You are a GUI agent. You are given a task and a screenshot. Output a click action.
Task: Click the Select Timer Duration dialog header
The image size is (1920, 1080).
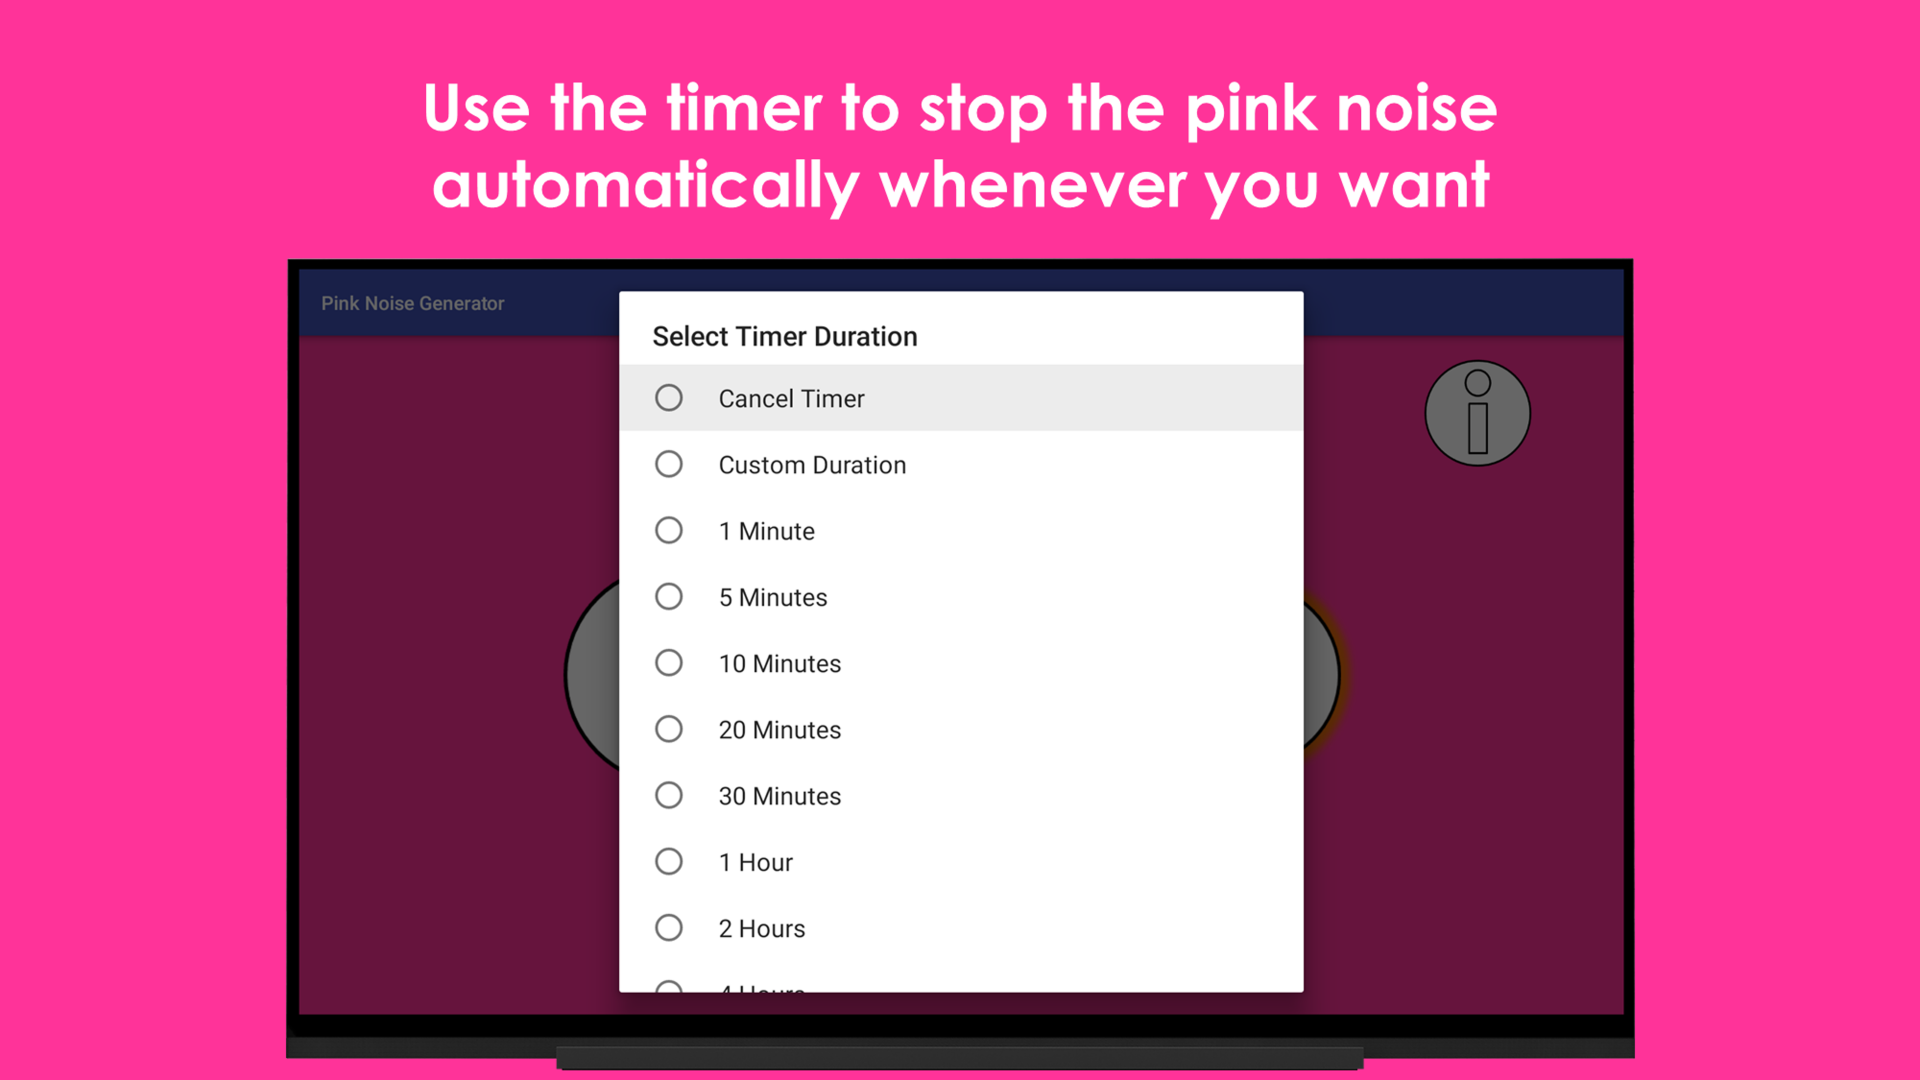pos(784,336)
